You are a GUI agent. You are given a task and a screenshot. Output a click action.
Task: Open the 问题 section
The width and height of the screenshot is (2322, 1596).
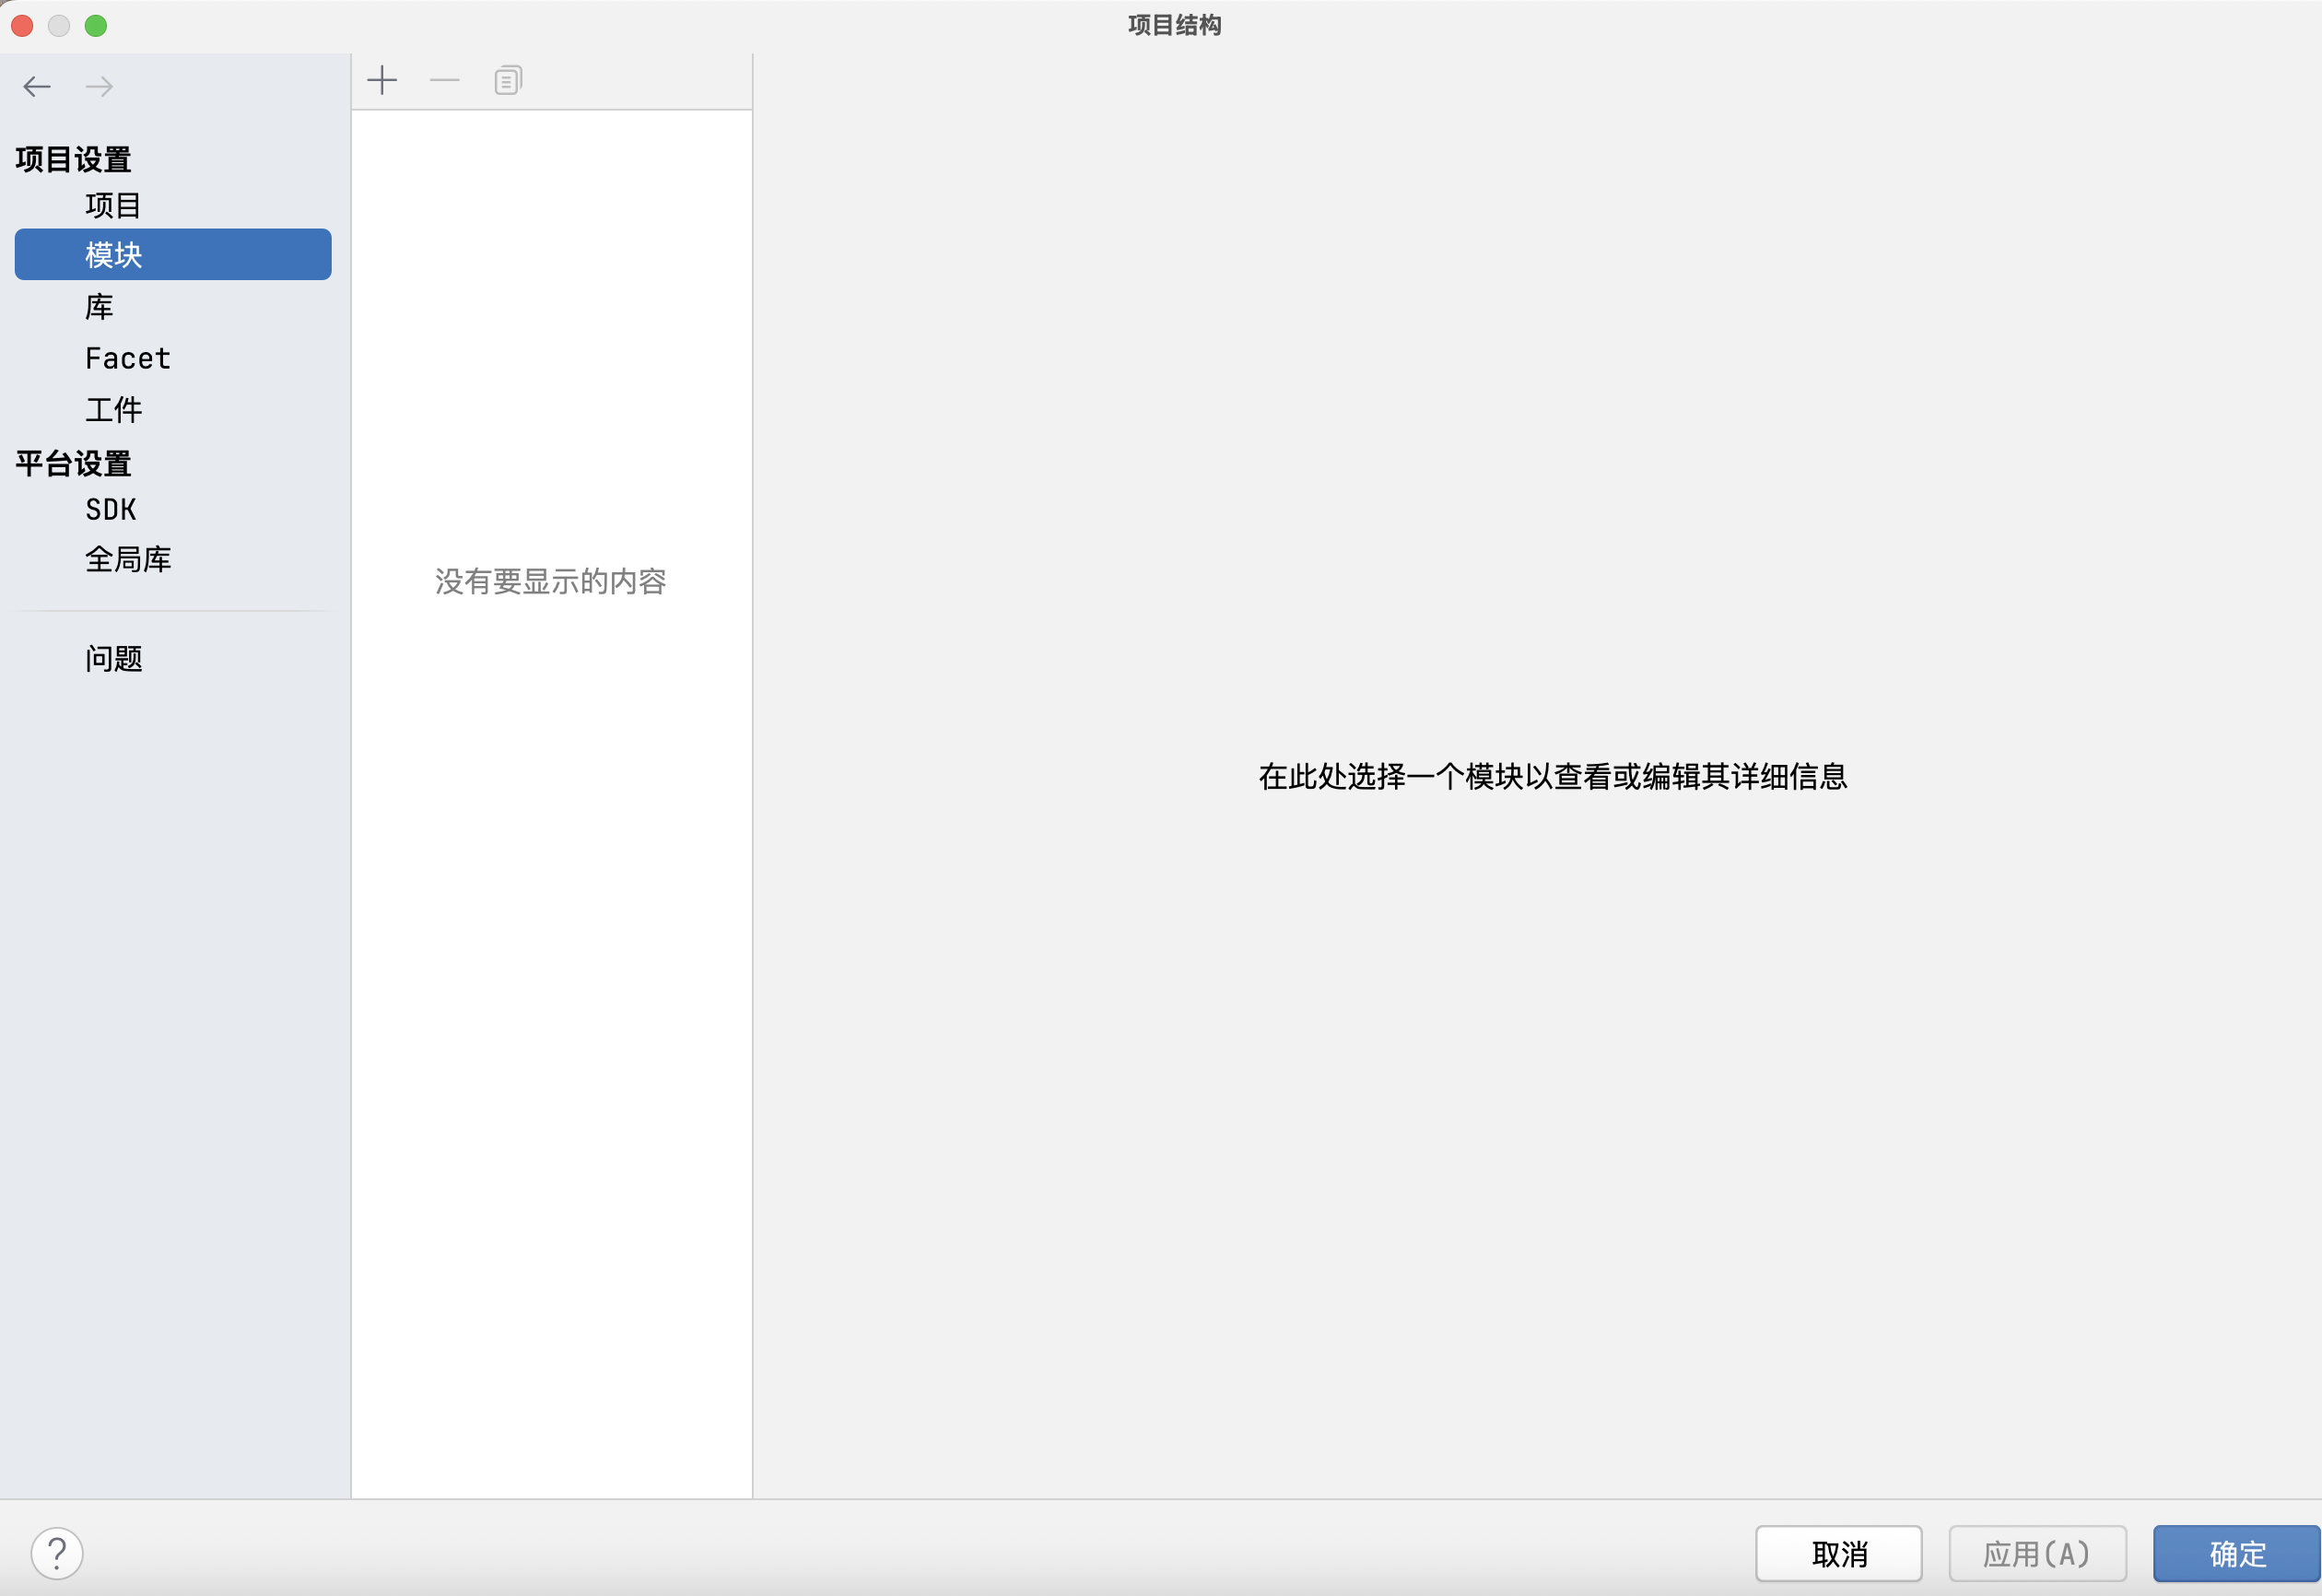click(113, 658)
